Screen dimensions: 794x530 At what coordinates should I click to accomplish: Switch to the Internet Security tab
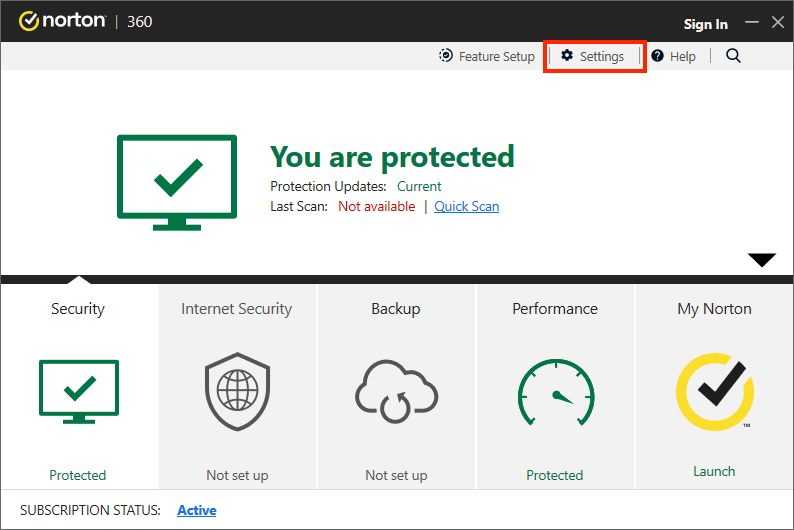[236, 309]
